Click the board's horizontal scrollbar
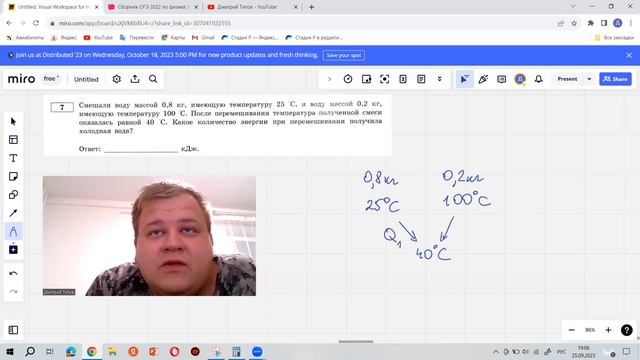640x360 pixels. [356, 342]
